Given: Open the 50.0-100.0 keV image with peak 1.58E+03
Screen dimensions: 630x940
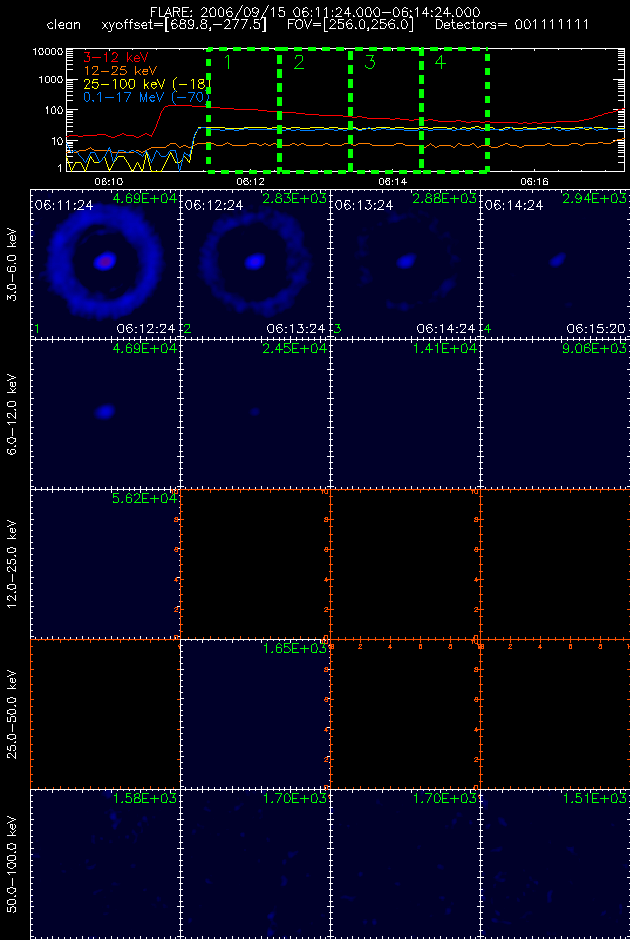Looking at the screenshot, I should [105, 863].
